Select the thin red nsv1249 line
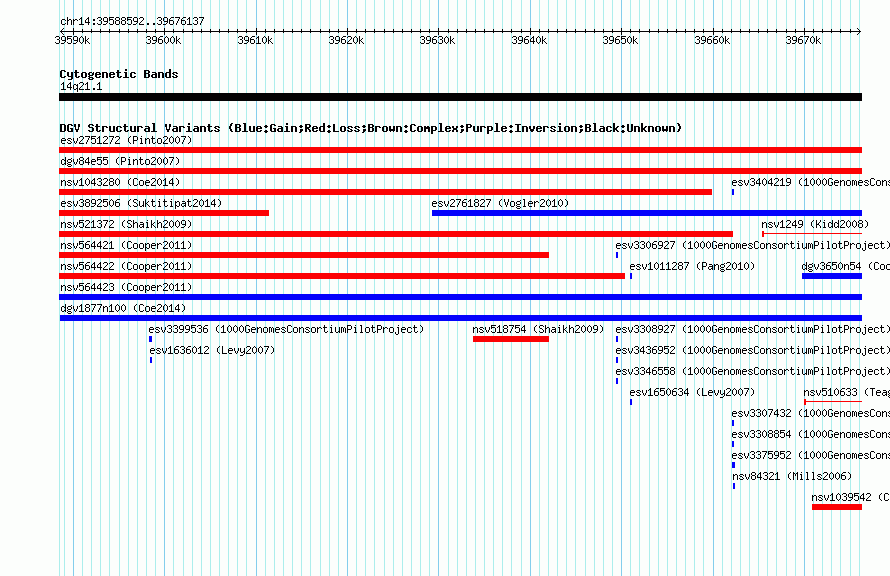Viewport: 890px width, 576px height. tap(812, 234)
